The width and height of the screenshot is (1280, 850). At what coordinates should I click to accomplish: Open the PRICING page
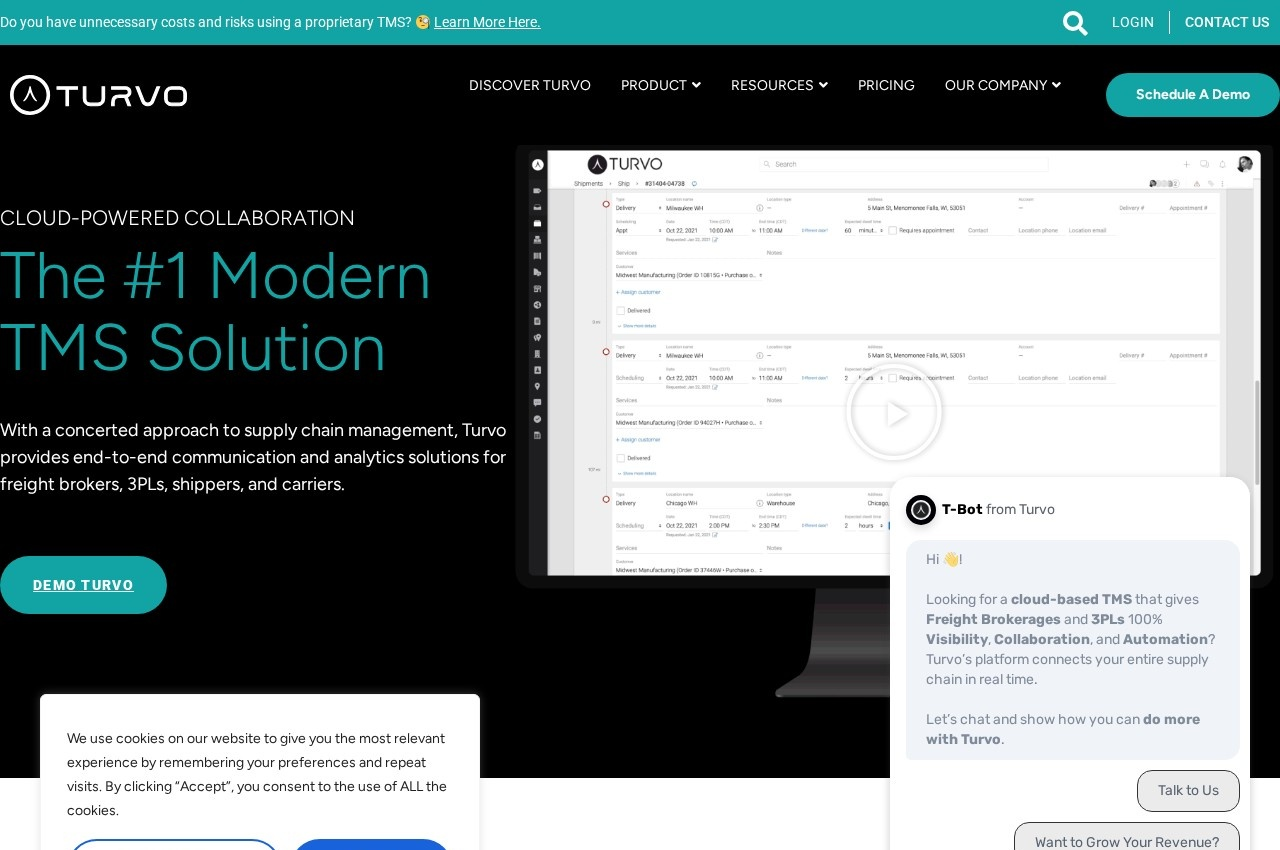(x=886, y=85)
